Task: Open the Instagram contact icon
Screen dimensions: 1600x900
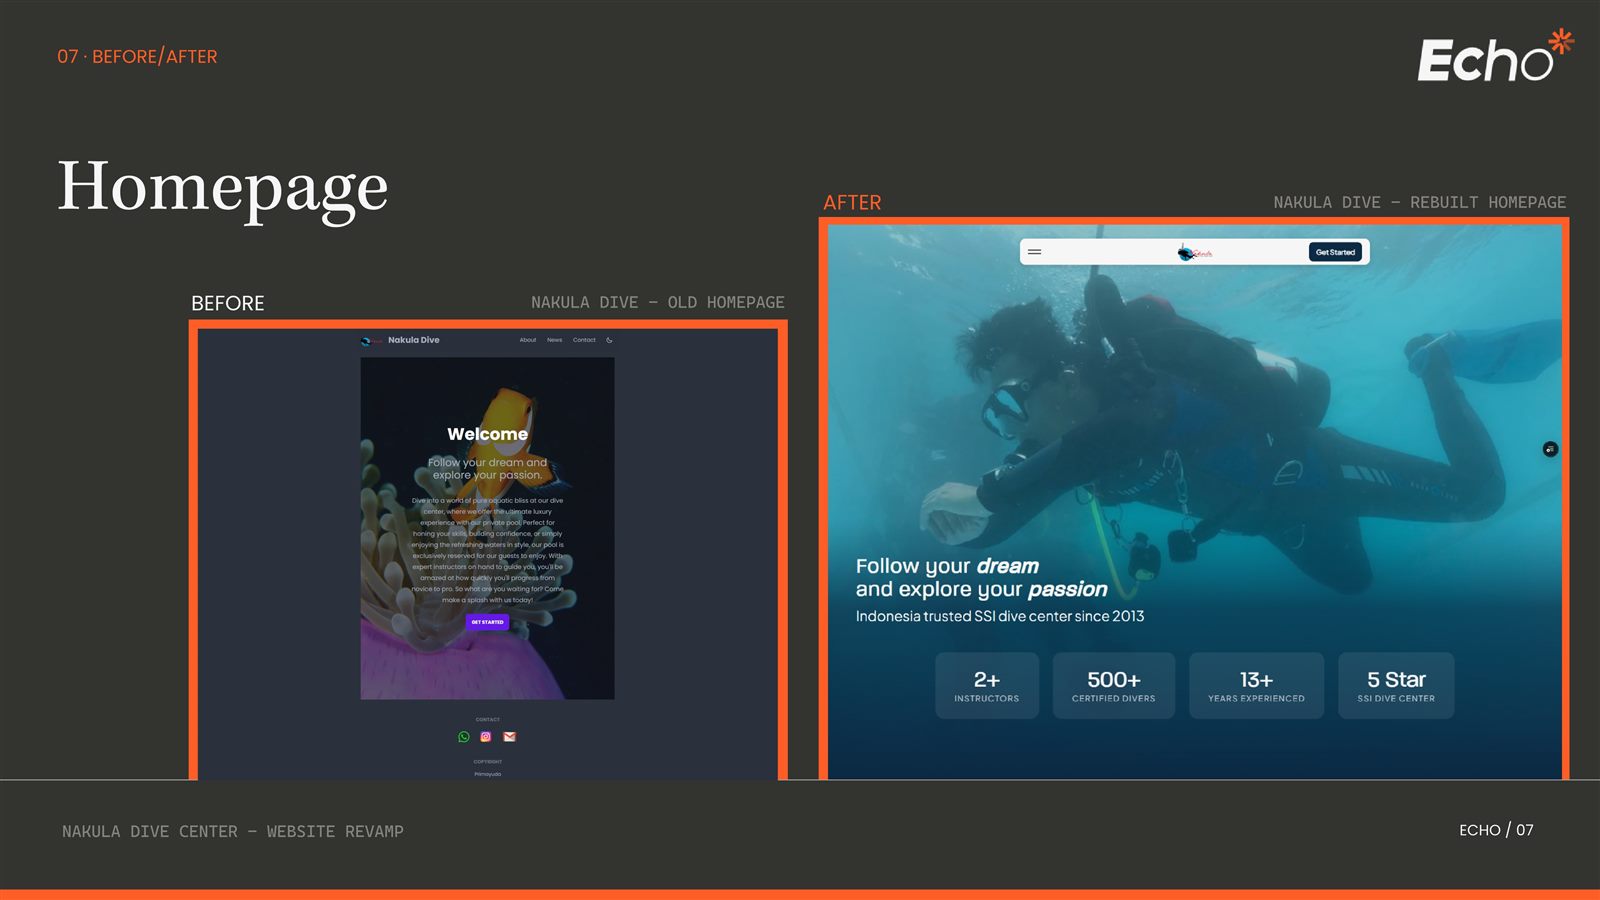Action: [x=486, y=737]
